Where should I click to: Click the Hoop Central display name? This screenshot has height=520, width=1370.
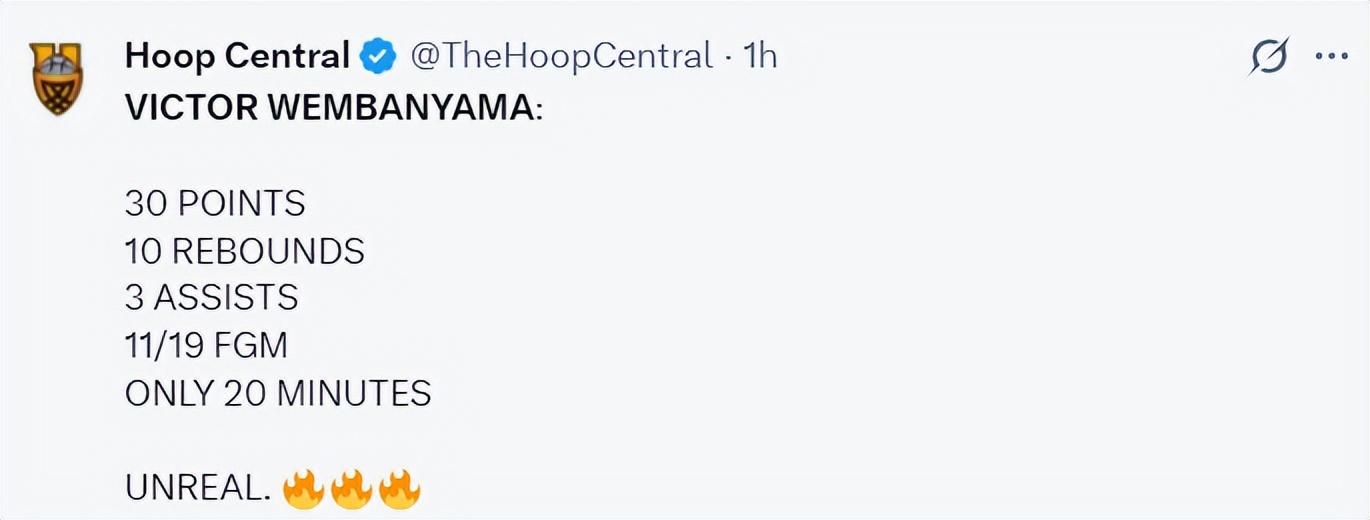[237, 56]
